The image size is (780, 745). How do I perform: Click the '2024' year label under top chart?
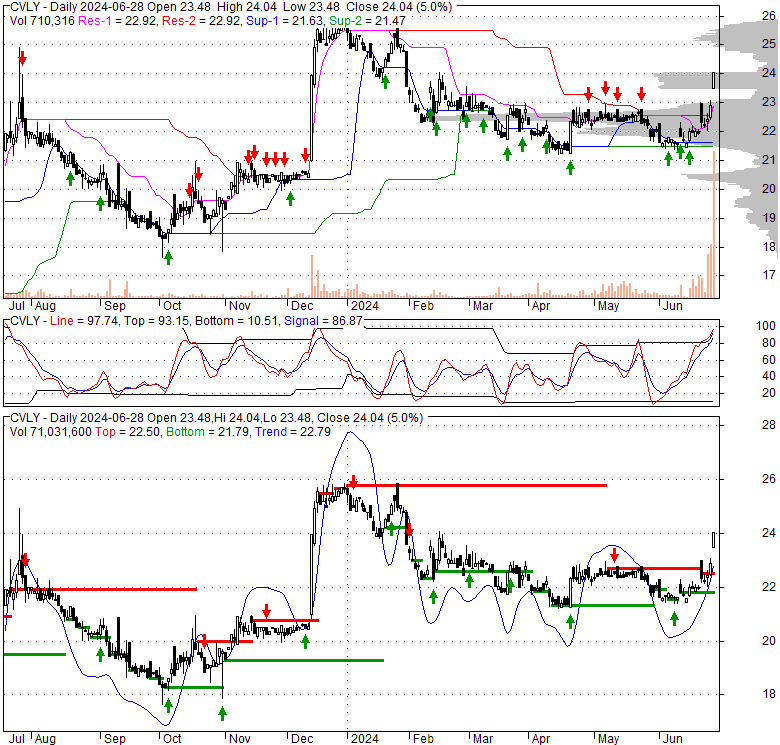[365, 306]
